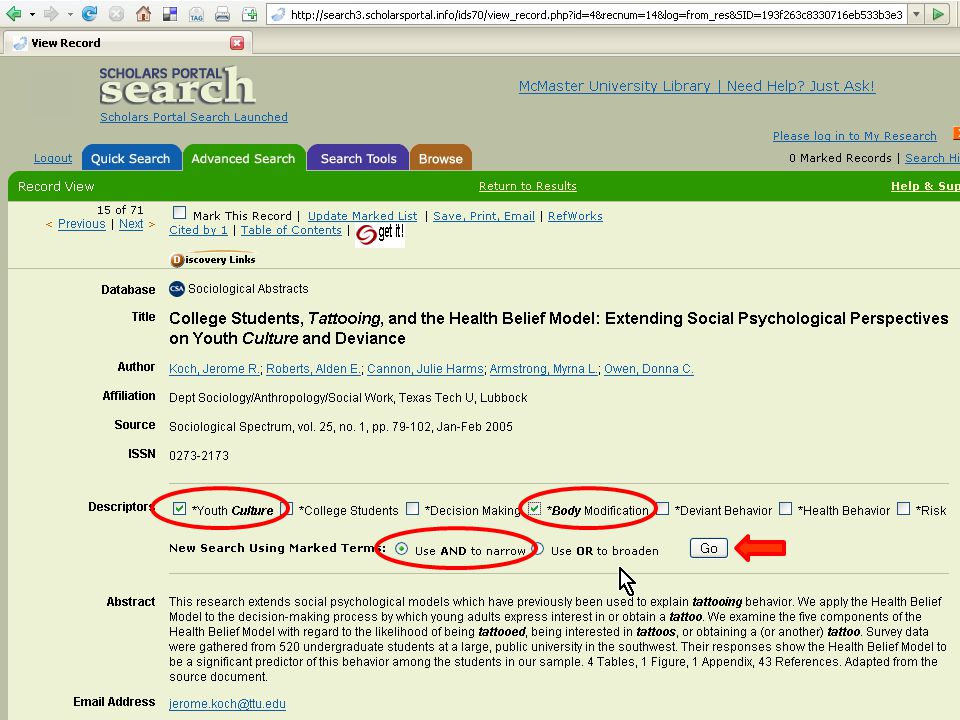Screen dimensions: 960x720
Task: Go to the Previous record link
Action: coord(81,224)
